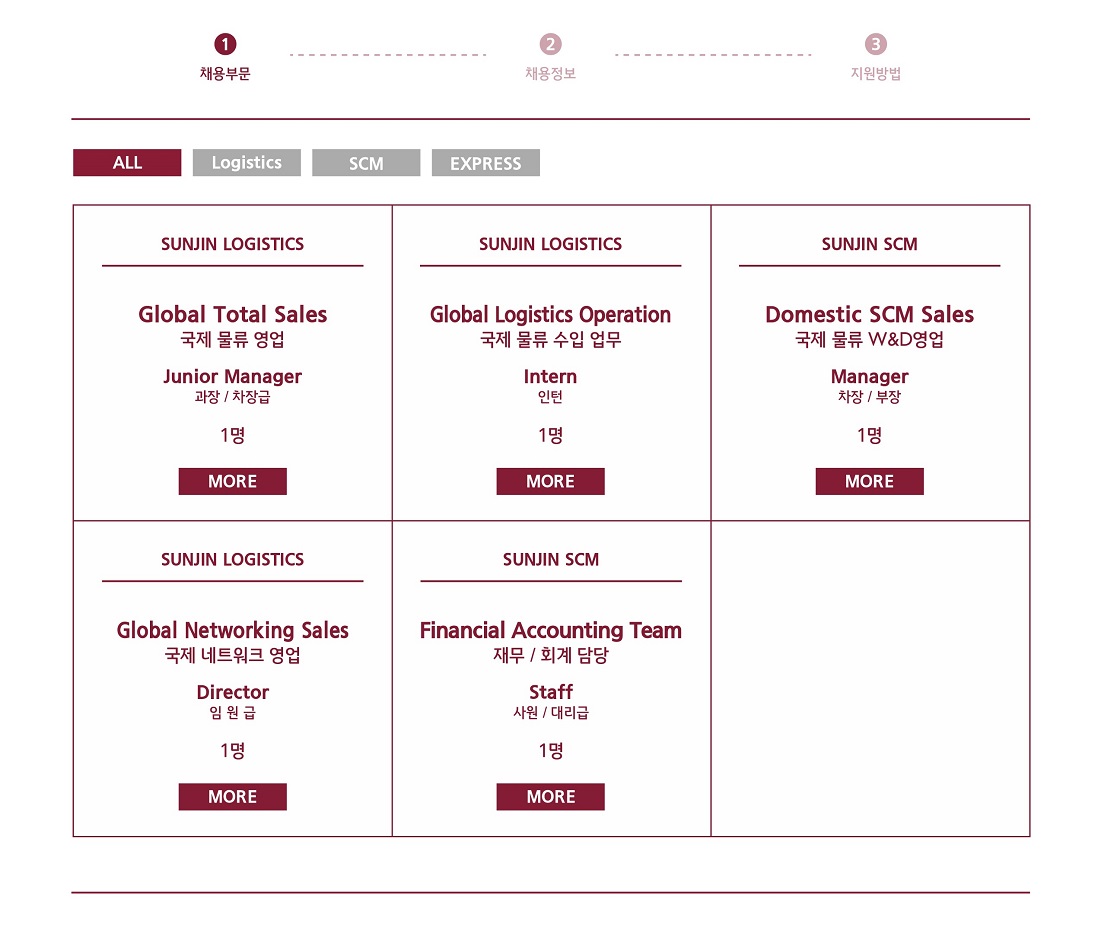Click SUNJIN SCM header of Domestic SCM Sales card
The image size is (1101, 950).
click(869, 244)
